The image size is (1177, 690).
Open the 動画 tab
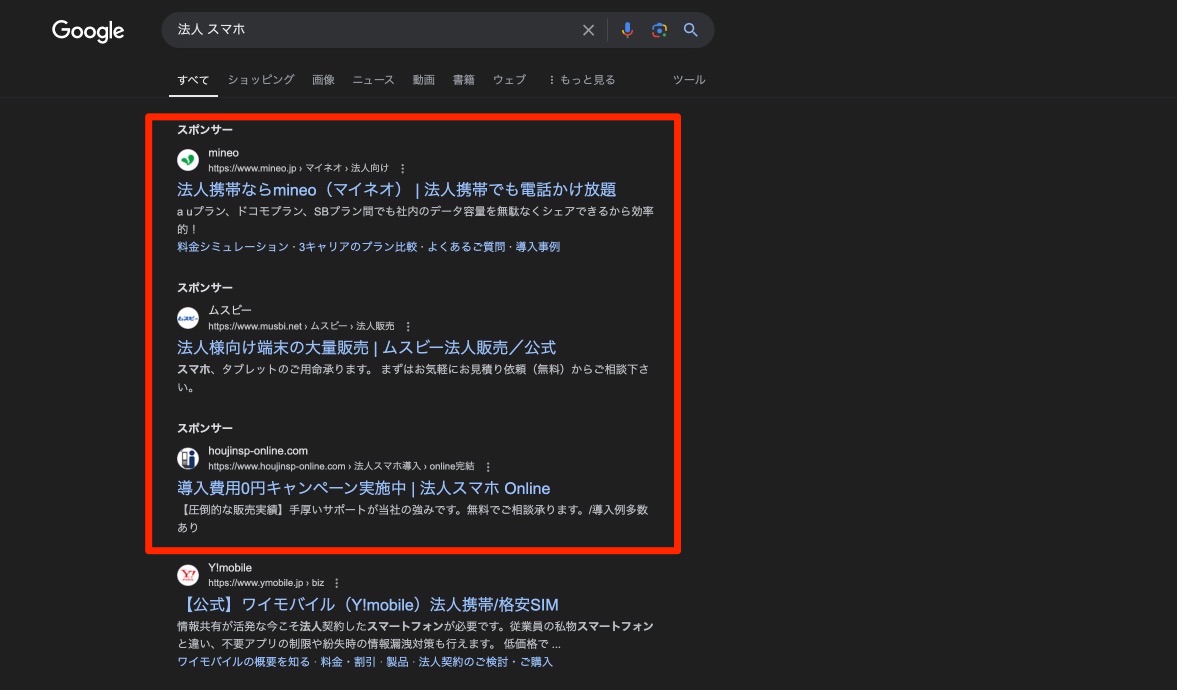click(423, 80)
